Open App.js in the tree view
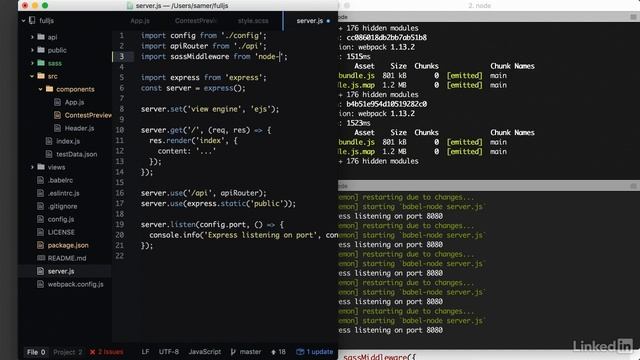This screenshot has width=640, height=360. 74,102
